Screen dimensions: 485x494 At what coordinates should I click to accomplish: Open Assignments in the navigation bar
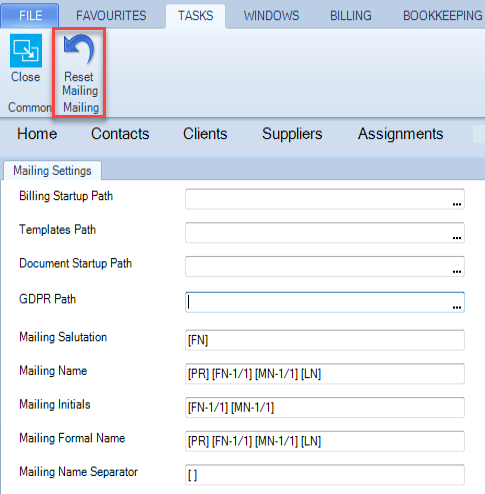(x=400, y=134)
